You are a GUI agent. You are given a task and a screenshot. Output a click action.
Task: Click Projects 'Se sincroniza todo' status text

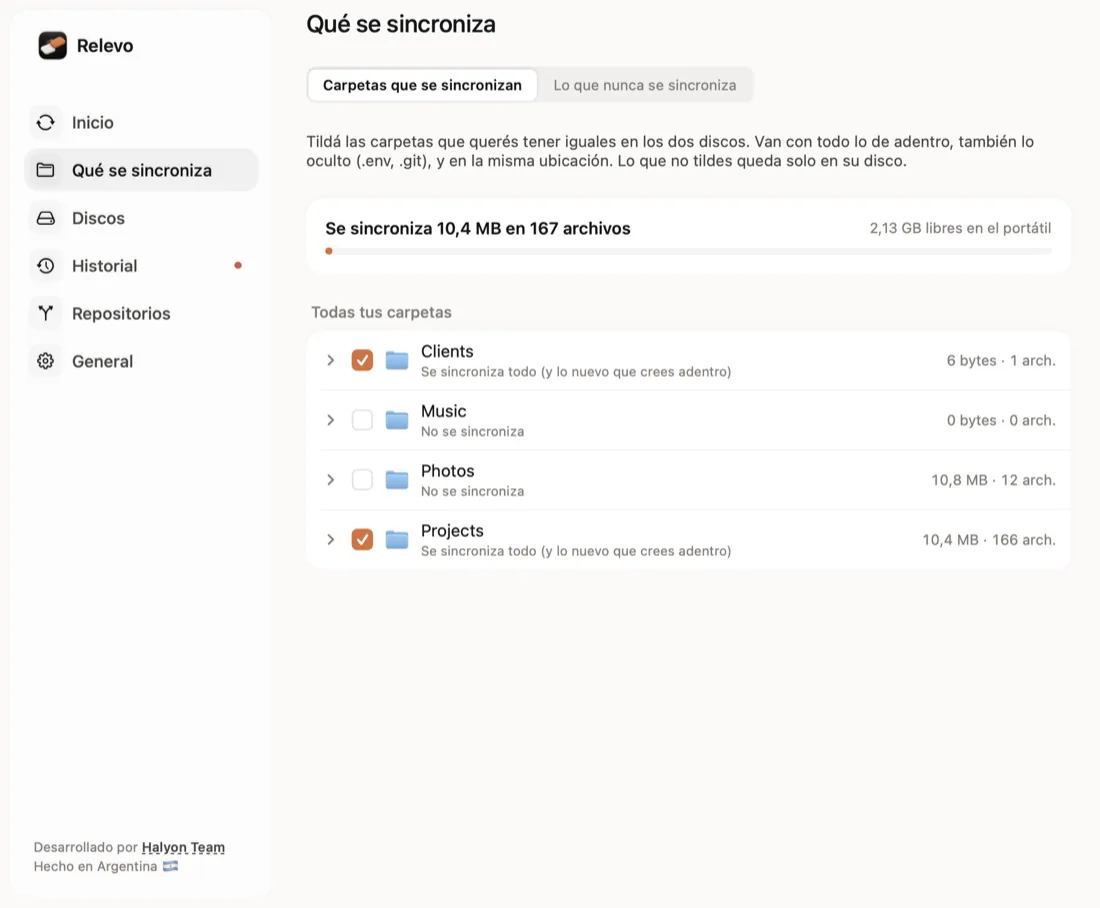point(576,551)
